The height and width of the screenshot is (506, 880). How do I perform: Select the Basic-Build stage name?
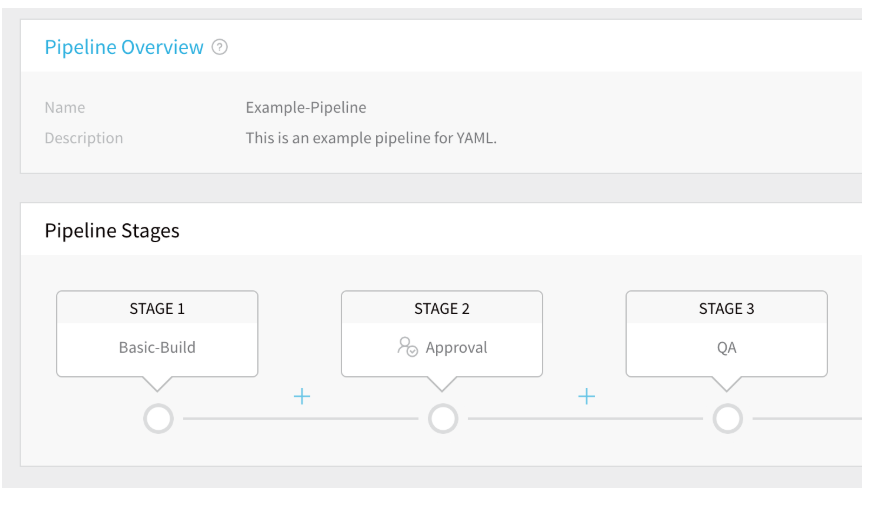[157, 347]
